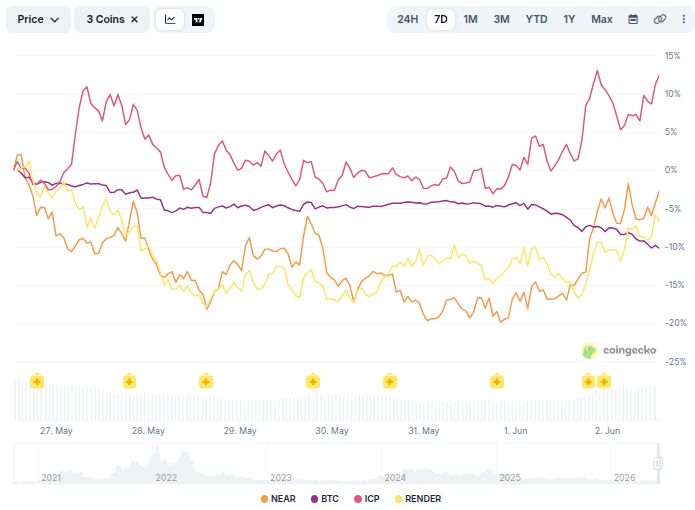
Task: Open the three-dot more options menu
Action: click(x=683, y=19)
